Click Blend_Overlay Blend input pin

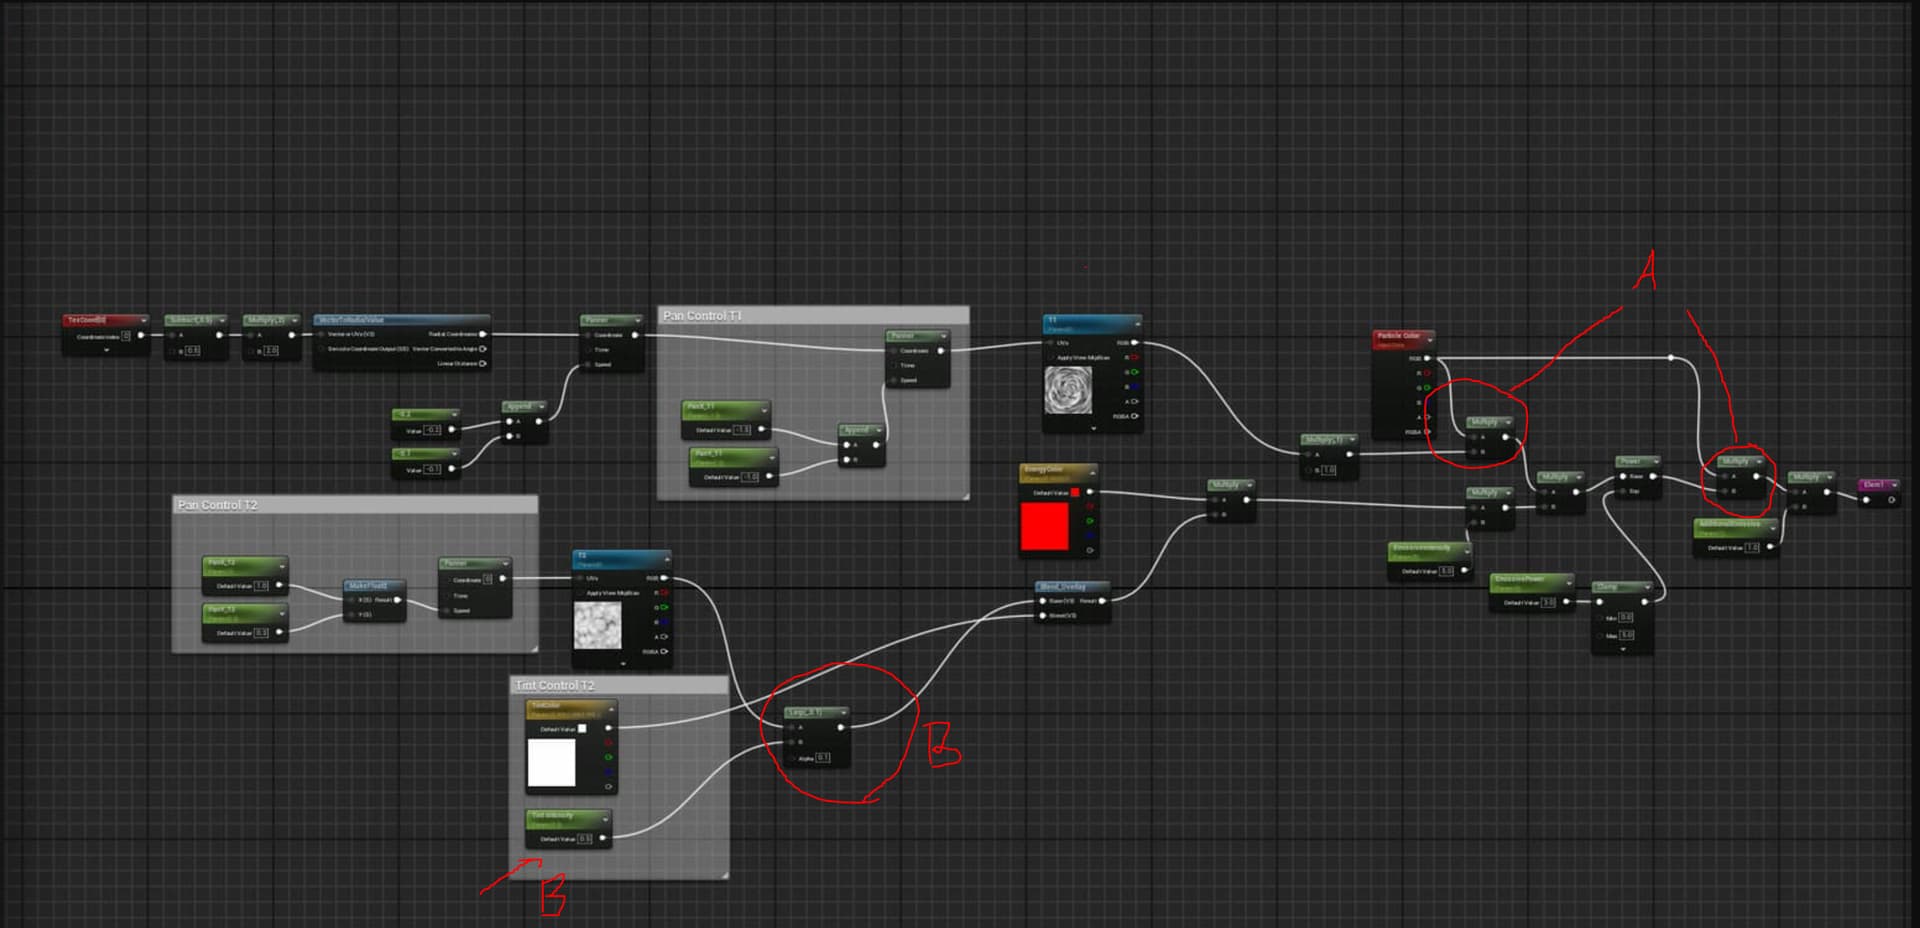pyautogui.click(x=1043, y=615)
